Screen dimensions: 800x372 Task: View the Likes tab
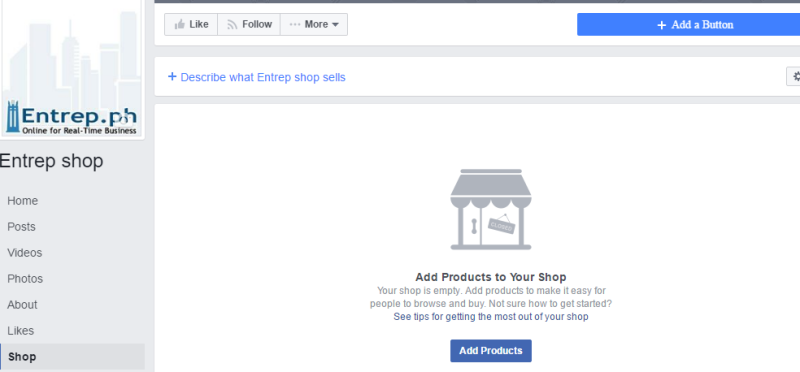[x=20, y=331]
